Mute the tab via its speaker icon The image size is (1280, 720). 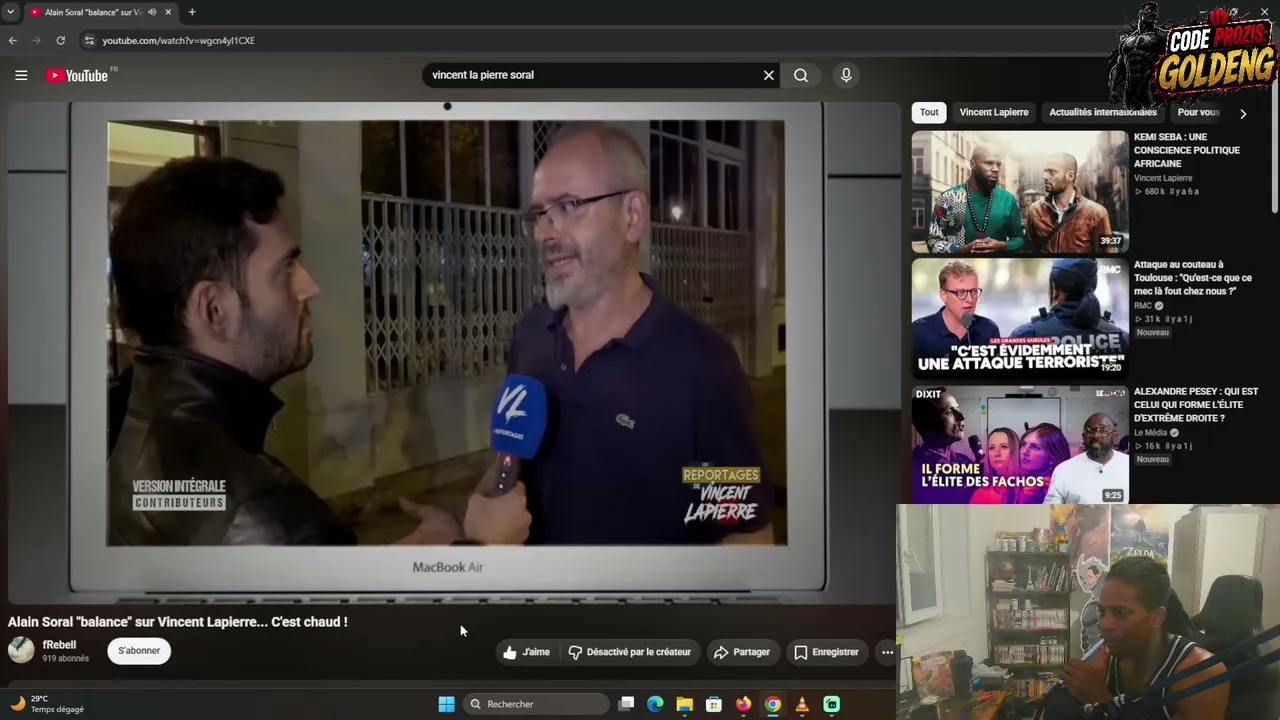152,12
